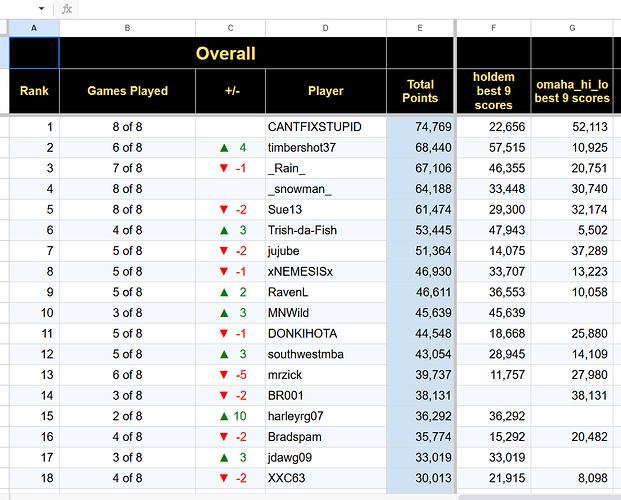This screenshot has height=500, width=621.
Task: Select column E header
Action: coord(420,28)
